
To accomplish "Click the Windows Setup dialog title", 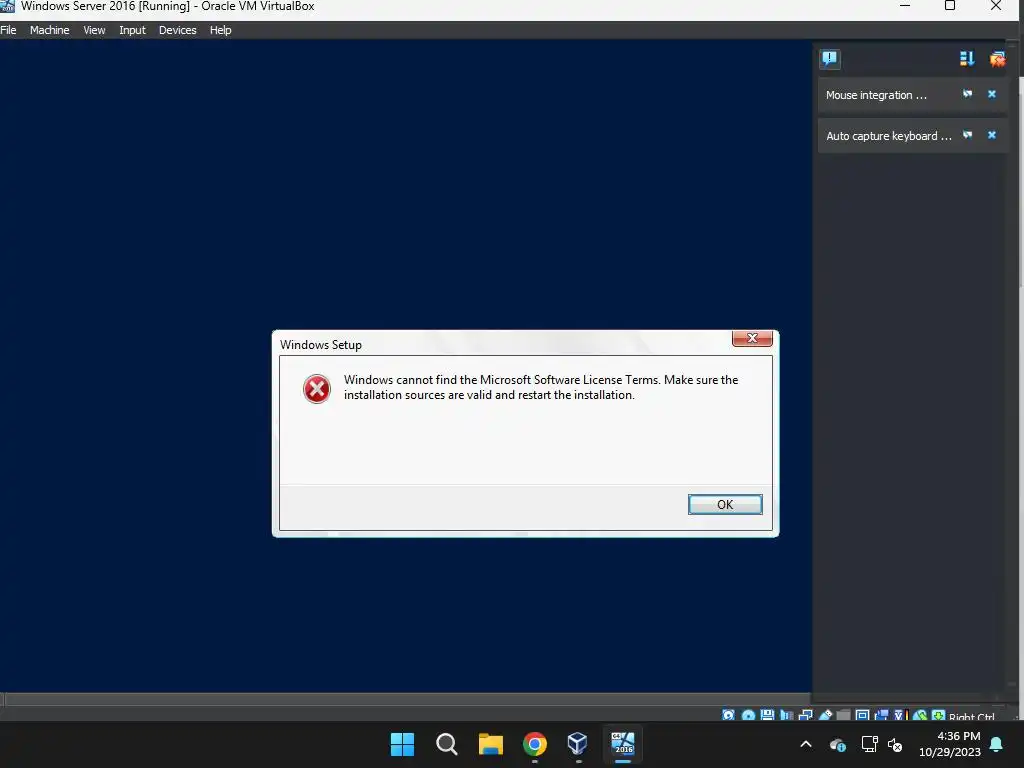I will (x=321, y=345).
